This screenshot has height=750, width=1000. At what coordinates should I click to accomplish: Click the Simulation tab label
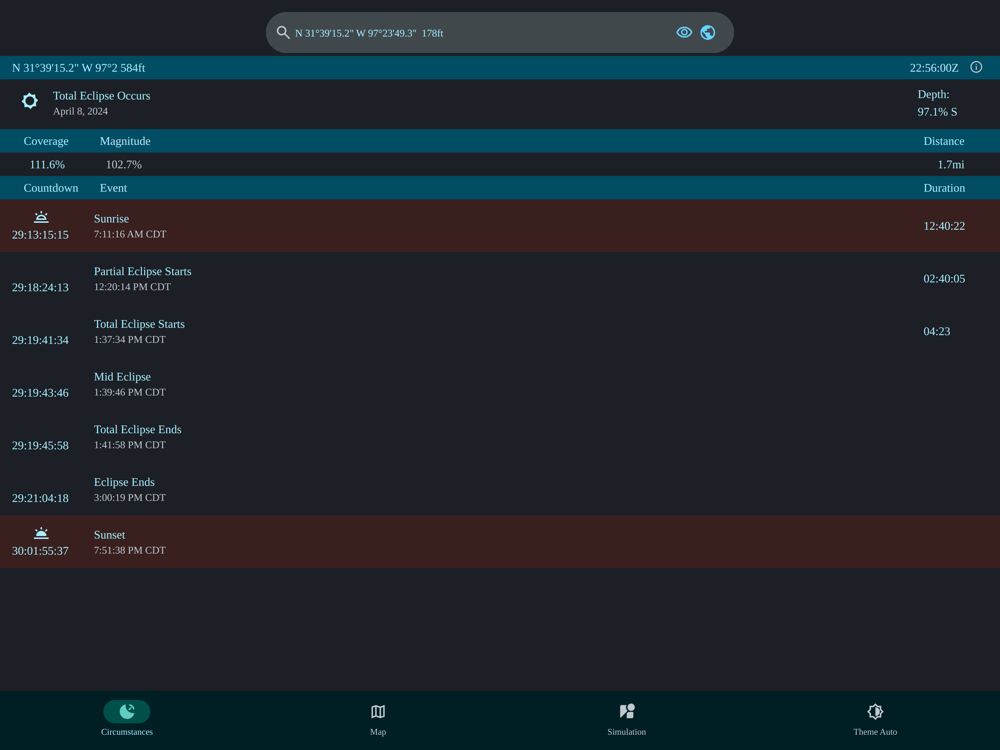pos(626,732)
